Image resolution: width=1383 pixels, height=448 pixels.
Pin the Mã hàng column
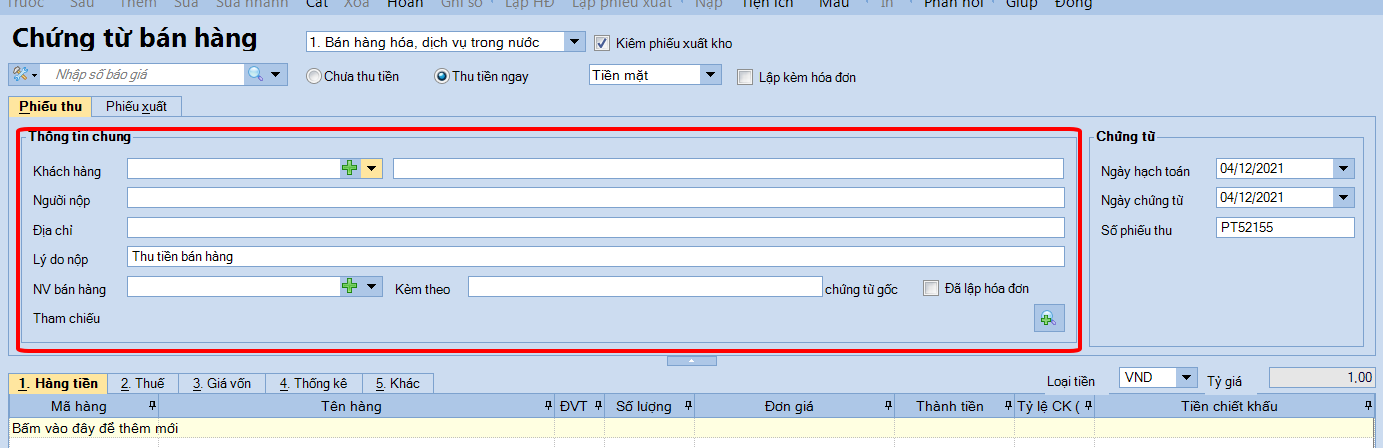click(x=152, y=406)
